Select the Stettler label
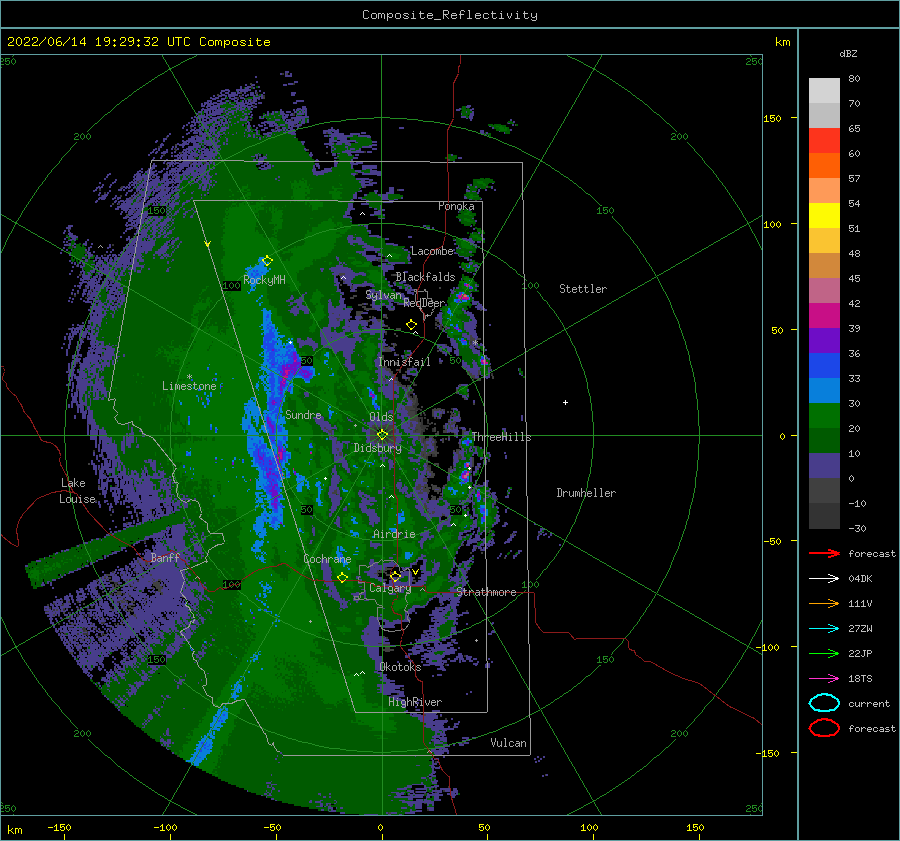Screen dimensions: 900x841 583,289
